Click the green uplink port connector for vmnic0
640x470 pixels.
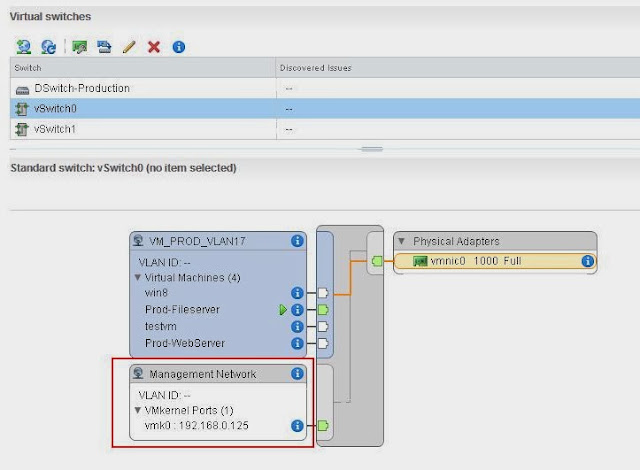[x=377, y=261]
